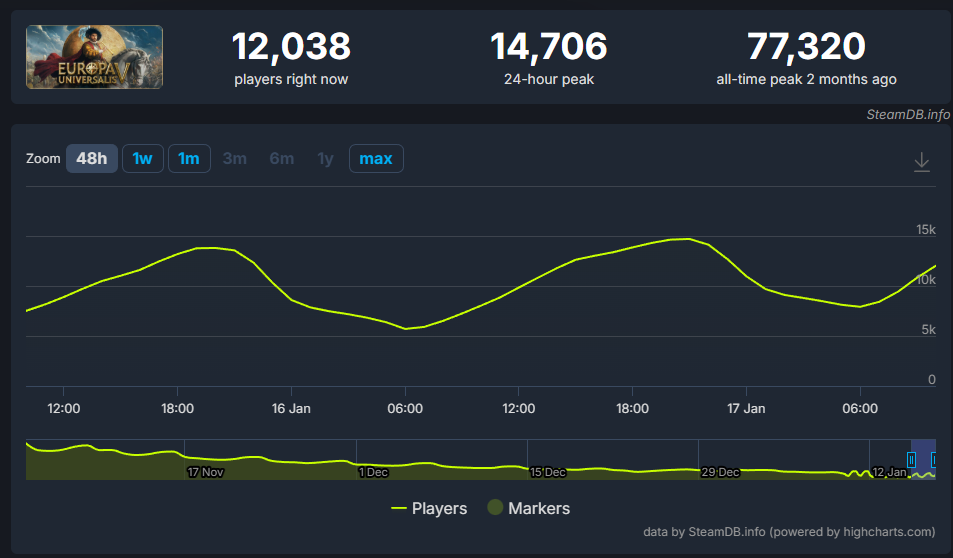Screen dimensions: 953x558
Task: Click the right navigator range handle
Action: click(x=934, y=459)
